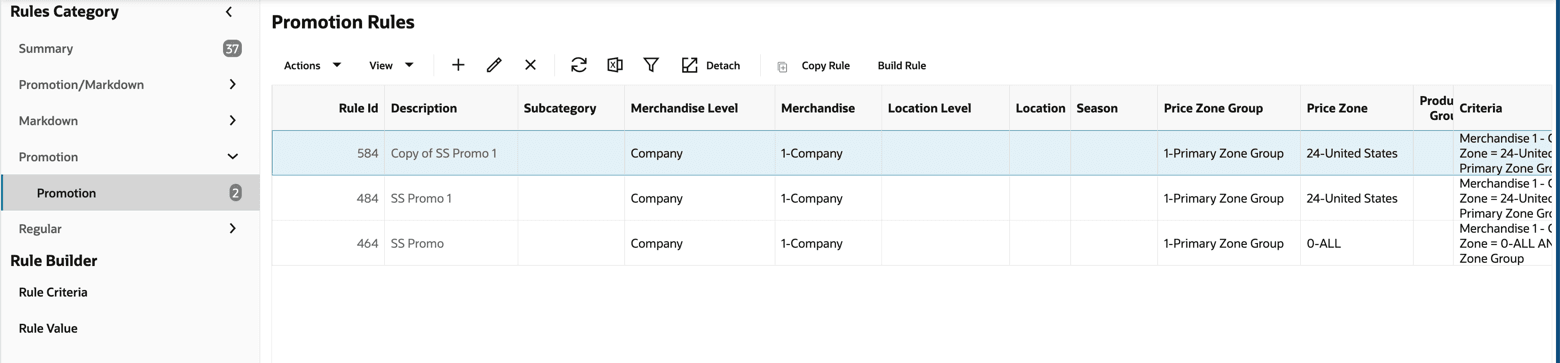1560x363 pixels.
Task: Click description 'Copy of SS Promo 1'
Action: 444,154
